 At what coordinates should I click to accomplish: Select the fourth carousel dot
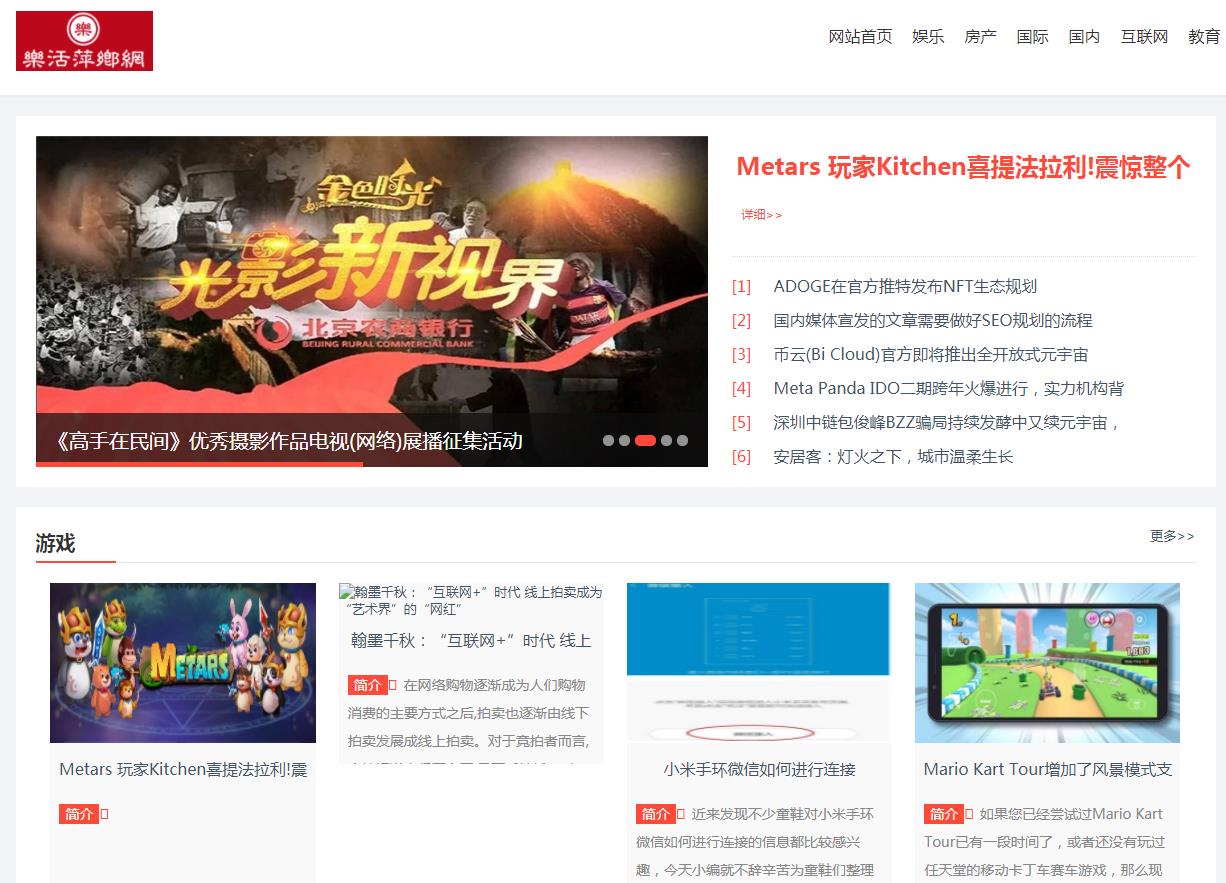[666, 440]
